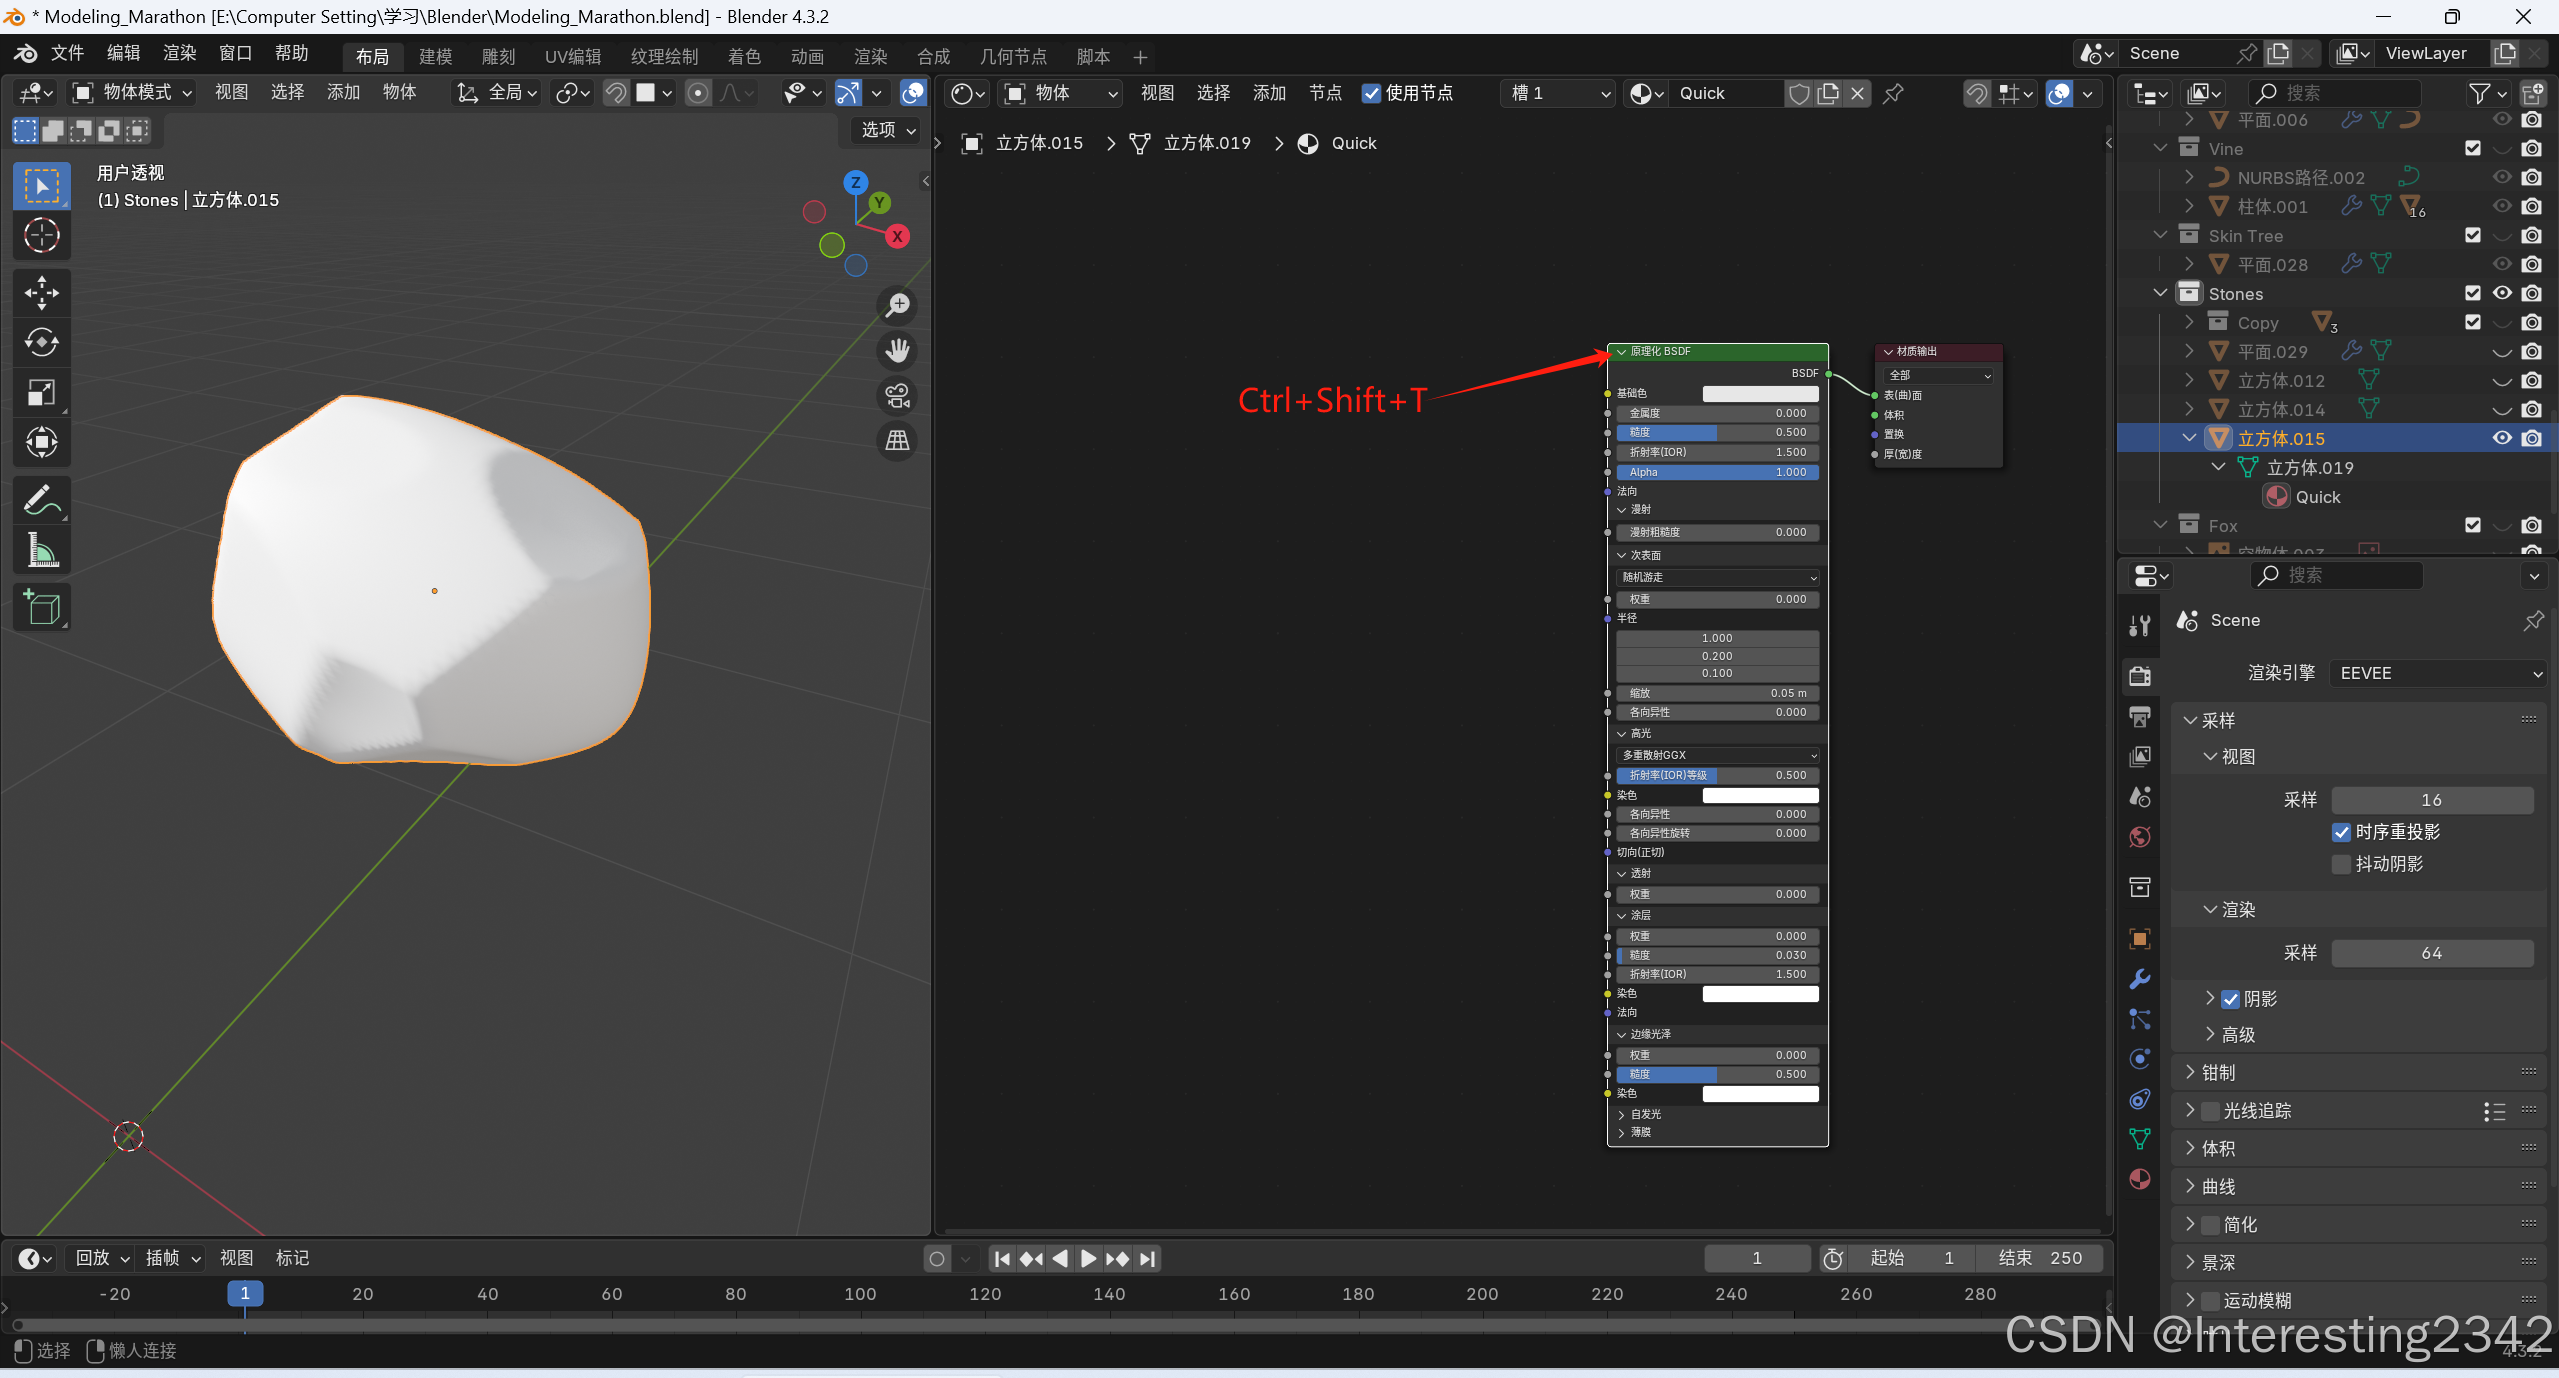Select the Scale tool icon
The image size is (2559, 1378).
click(41, 392)
